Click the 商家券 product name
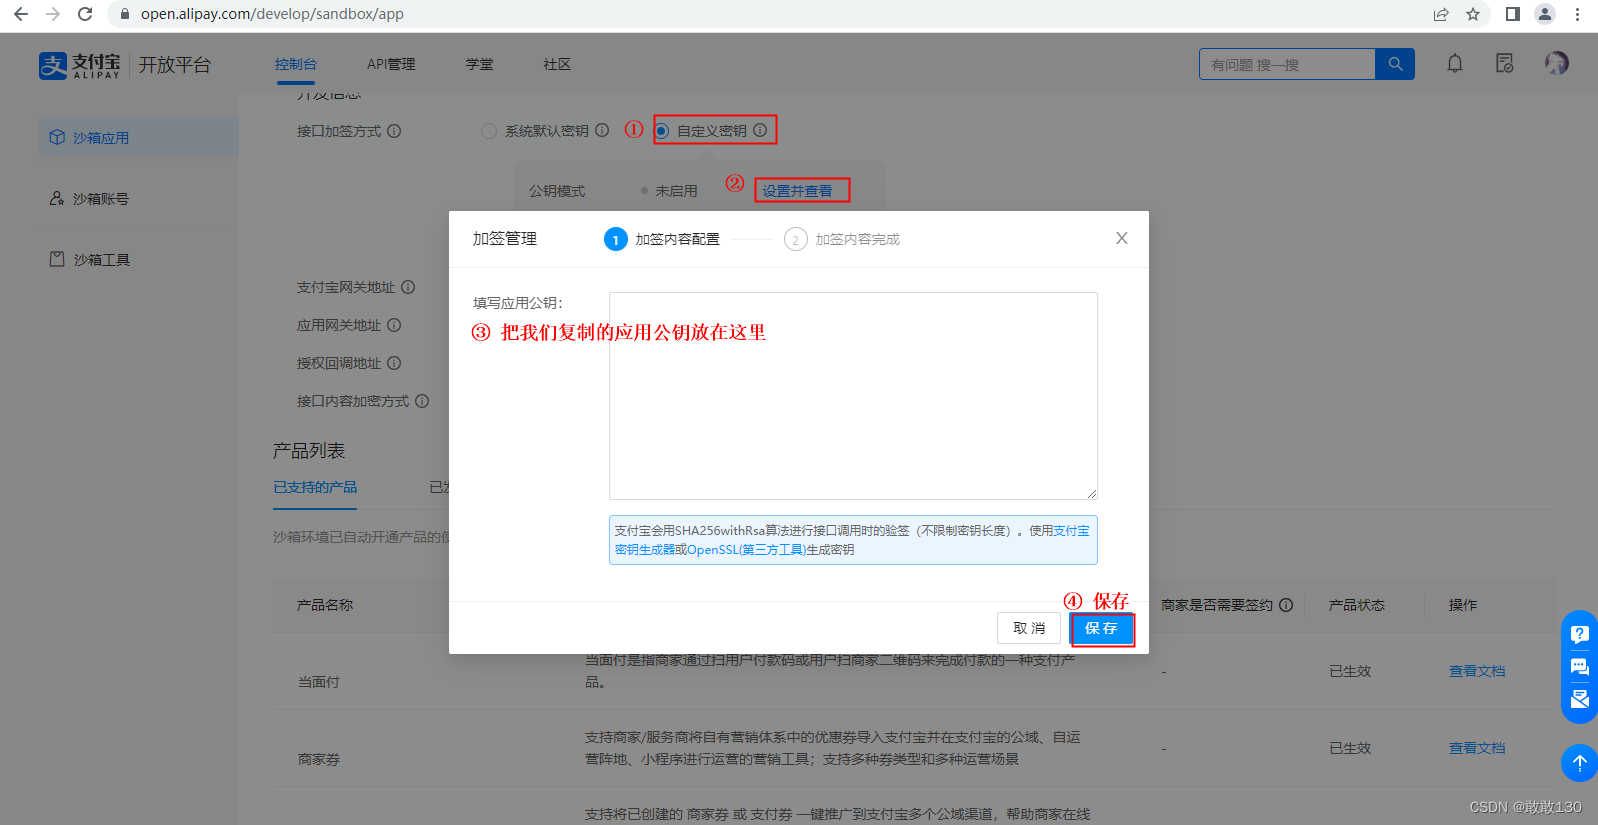This screenshot has width=1598, height=825. (319, 759)
